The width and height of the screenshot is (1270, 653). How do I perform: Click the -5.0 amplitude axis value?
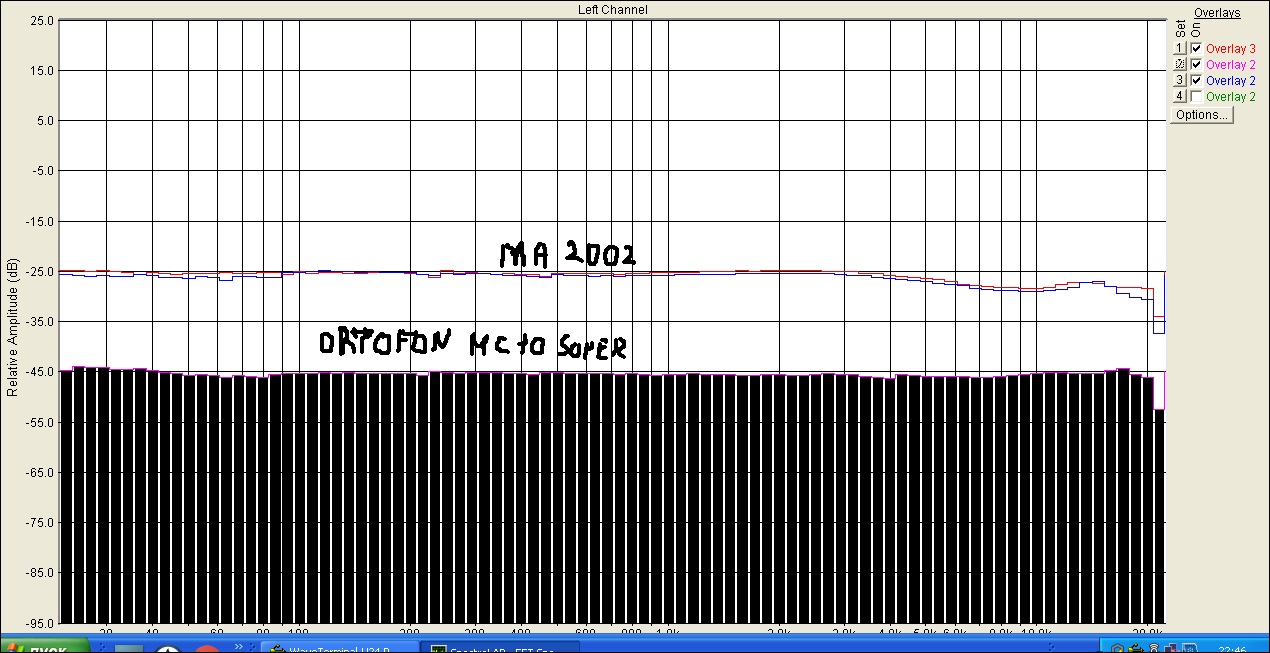[43, 171]
